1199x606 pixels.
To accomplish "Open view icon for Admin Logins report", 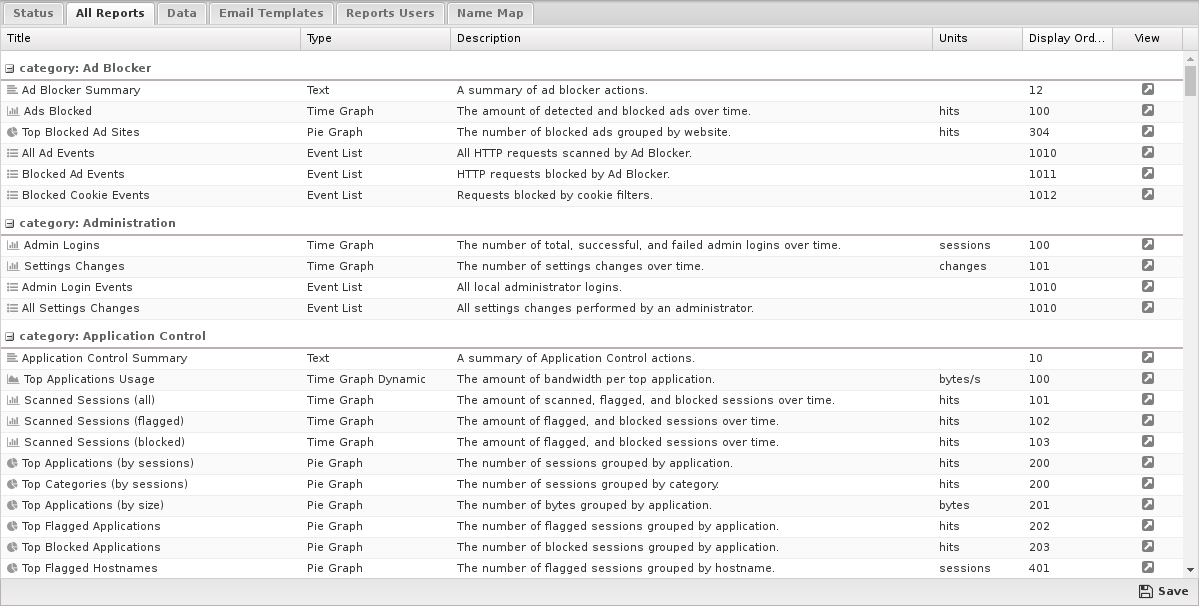I will (x=1147, y=245).
